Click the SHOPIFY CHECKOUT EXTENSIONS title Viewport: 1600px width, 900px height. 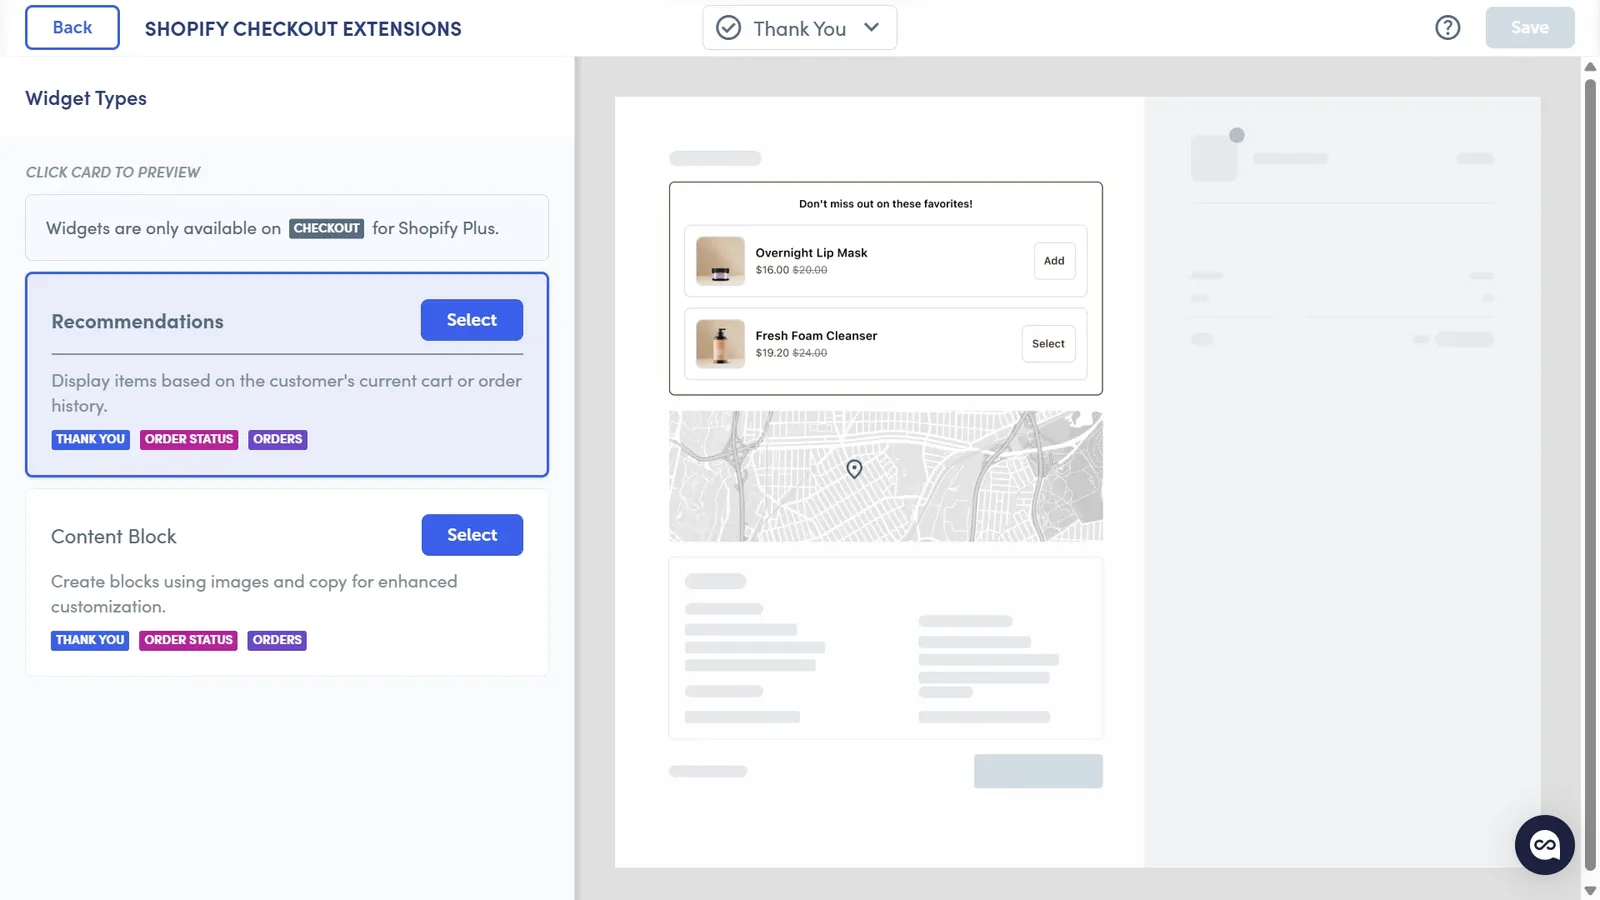pyautogui.click(x=303, y=29)
